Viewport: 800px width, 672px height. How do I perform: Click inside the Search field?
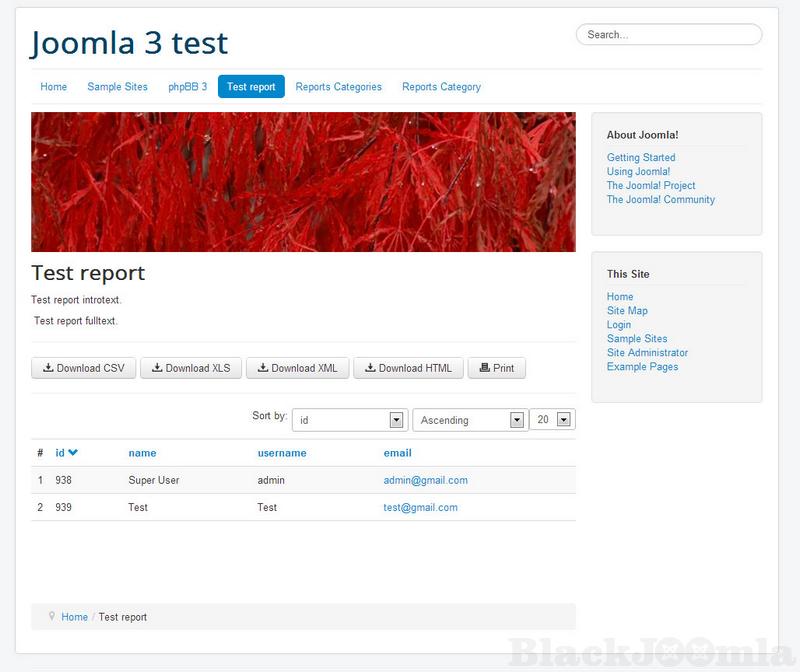(x=669, y=35)
